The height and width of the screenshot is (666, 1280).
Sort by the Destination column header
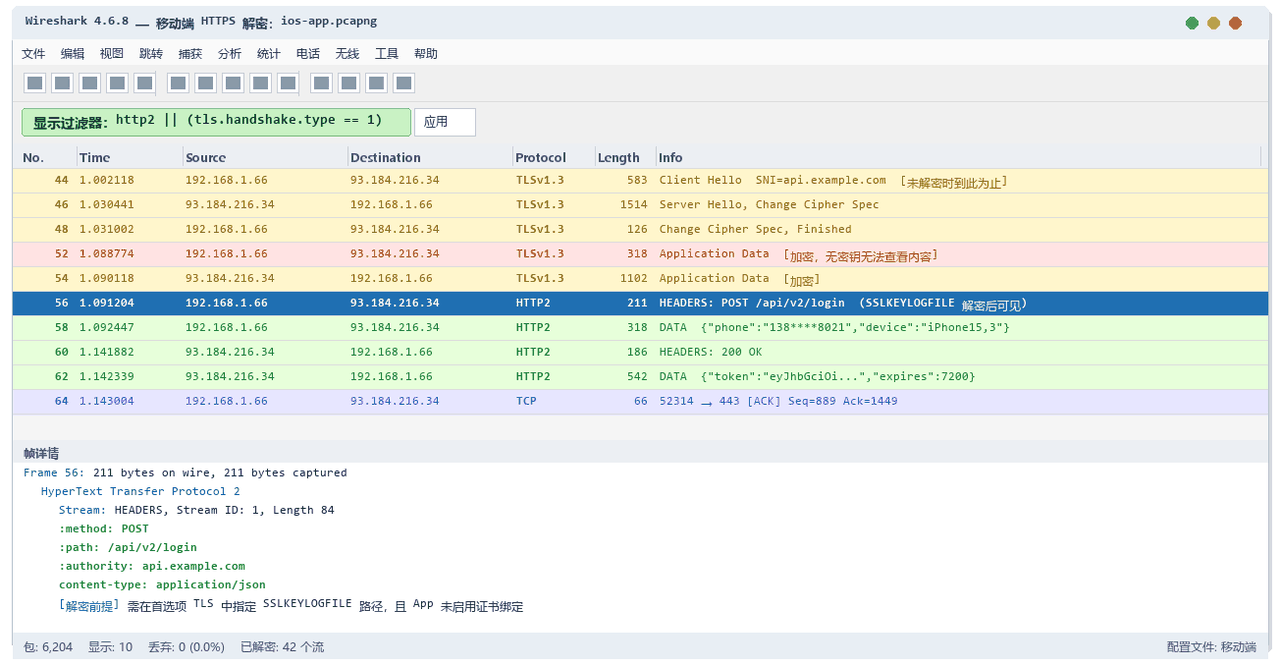click(386, 157)
